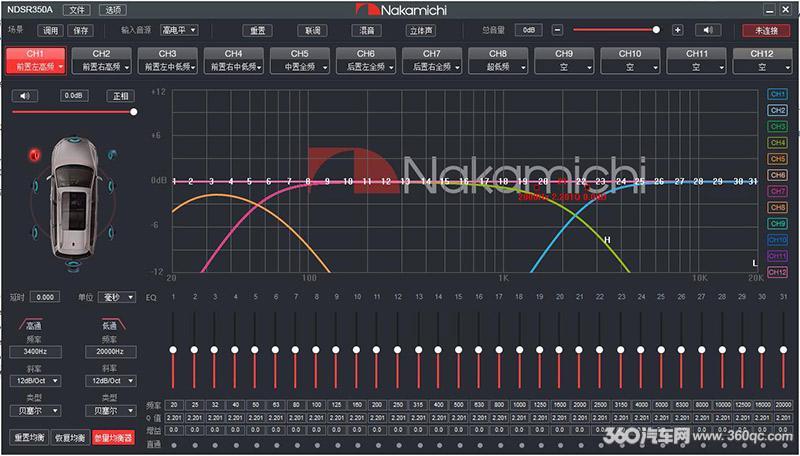Open the 文件 menu
The width and height of the screenshot is (800, 456).
click(77, 10)
